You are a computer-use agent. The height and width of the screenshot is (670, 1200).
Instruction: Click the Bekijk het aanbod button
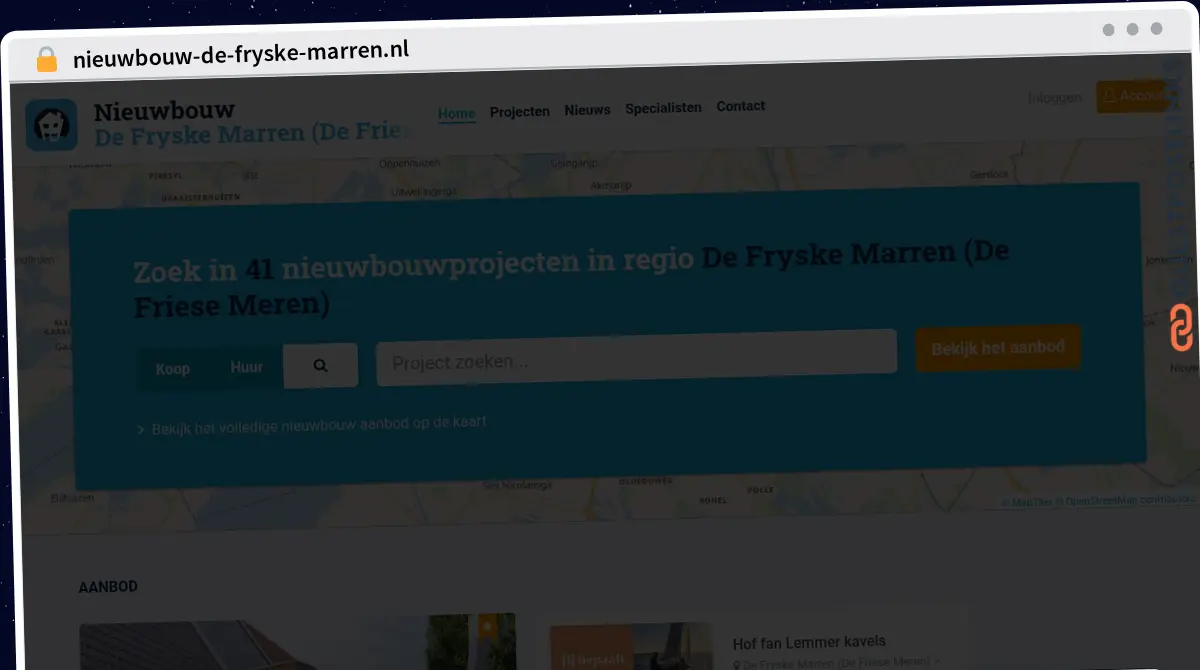click(x=998, y=348)
